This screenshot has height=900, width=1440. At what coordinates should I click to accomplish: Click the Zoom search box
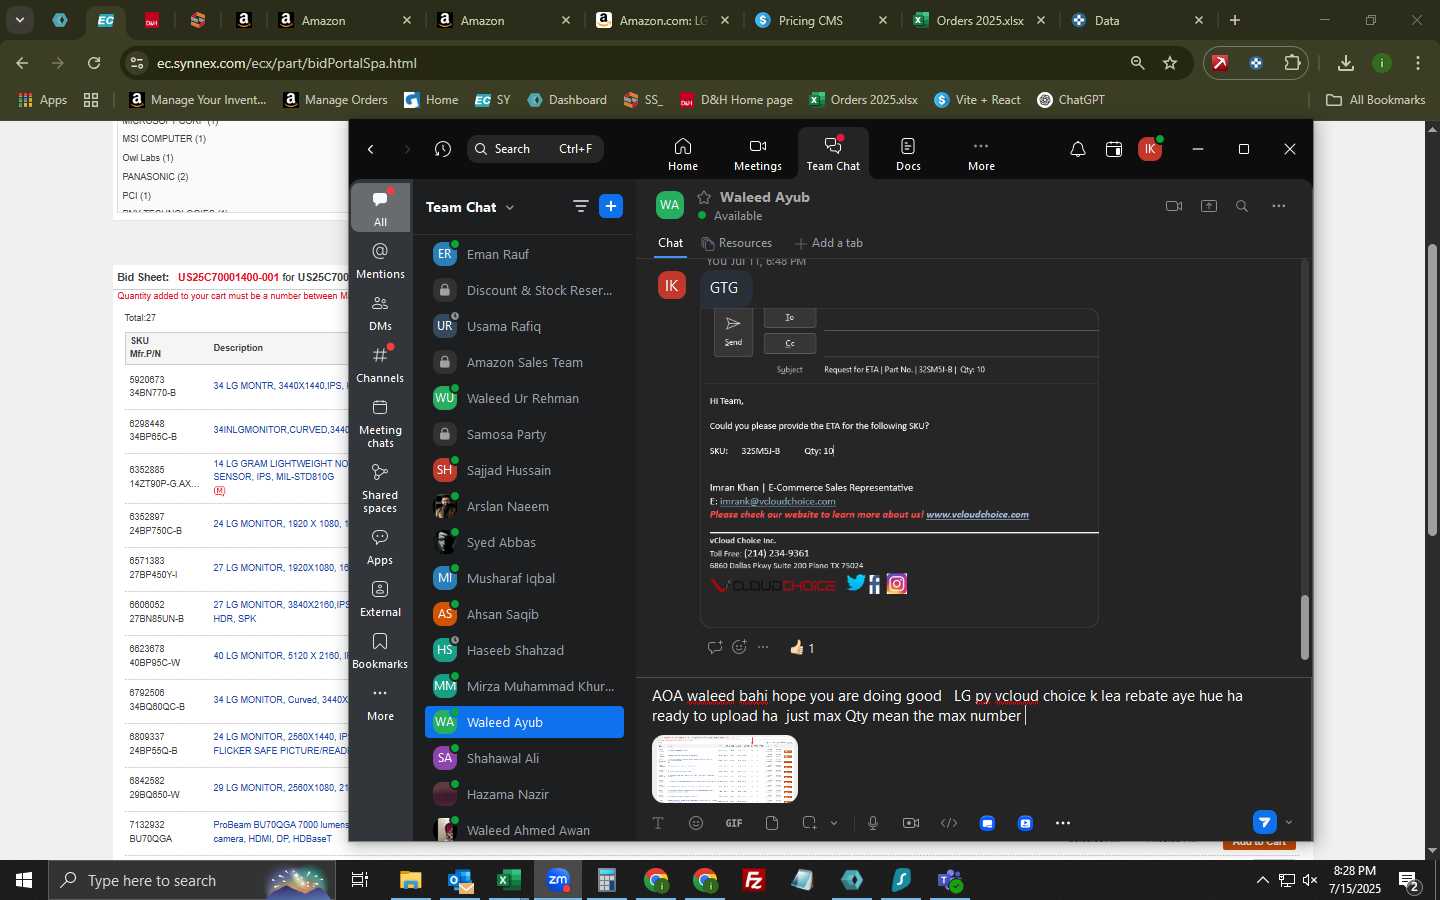(x=535, y=149)
